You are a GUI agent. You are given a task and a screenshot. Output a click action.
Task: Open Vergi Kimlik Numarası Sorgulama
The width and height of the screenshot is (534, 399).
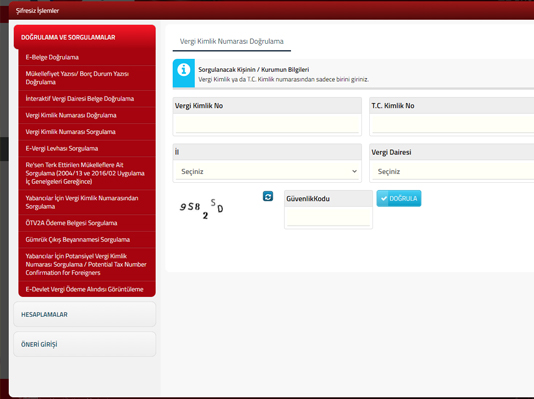[87, 132]
